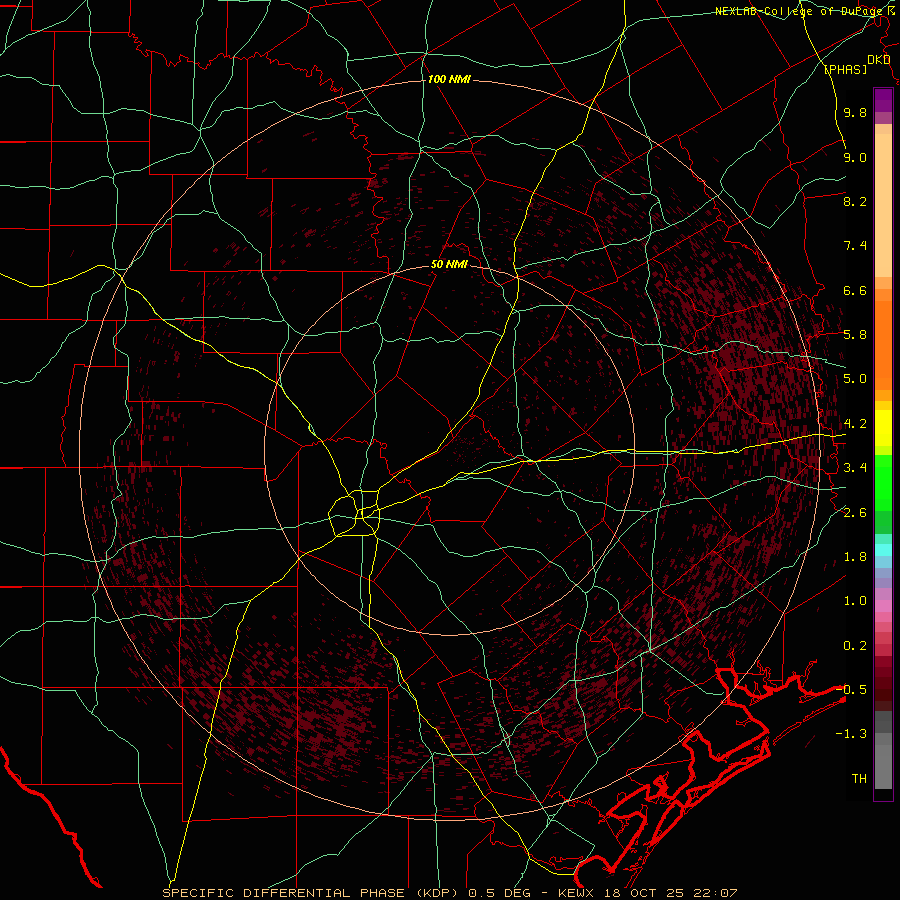Click the 1.8 value on the color scale
This screenshot has width=900, height=900.
(x=855, y=557)
